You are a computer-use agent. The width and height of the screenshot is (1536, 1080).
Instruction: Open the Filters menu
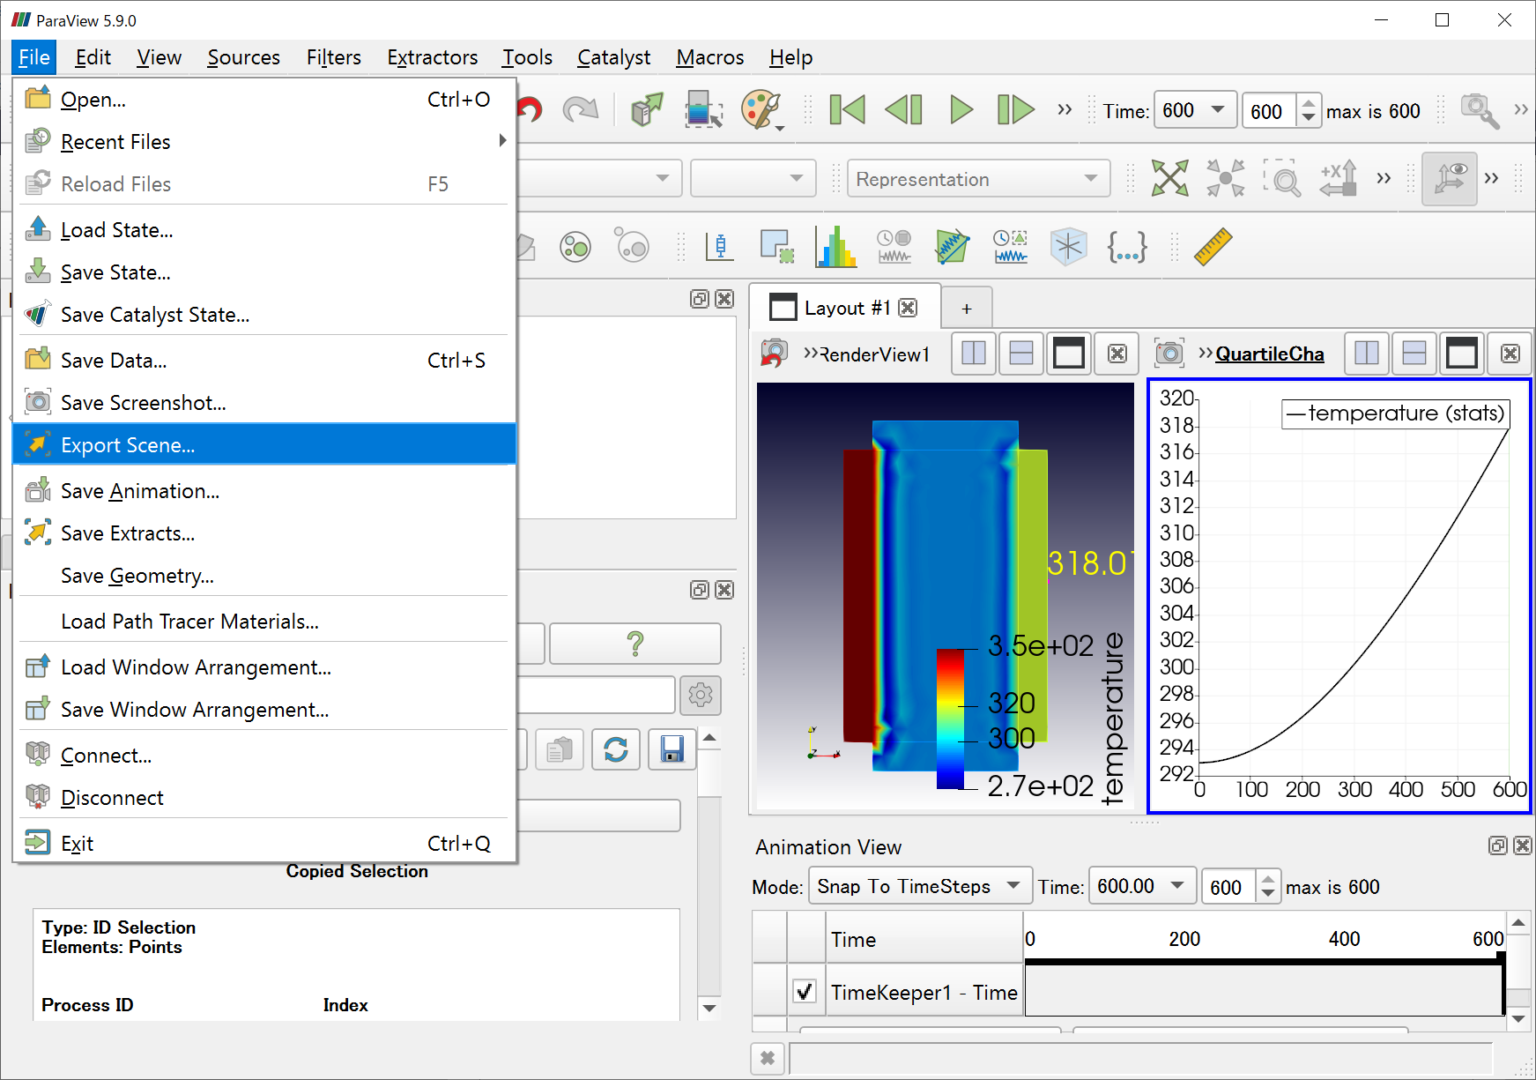[x=333, y=58]
